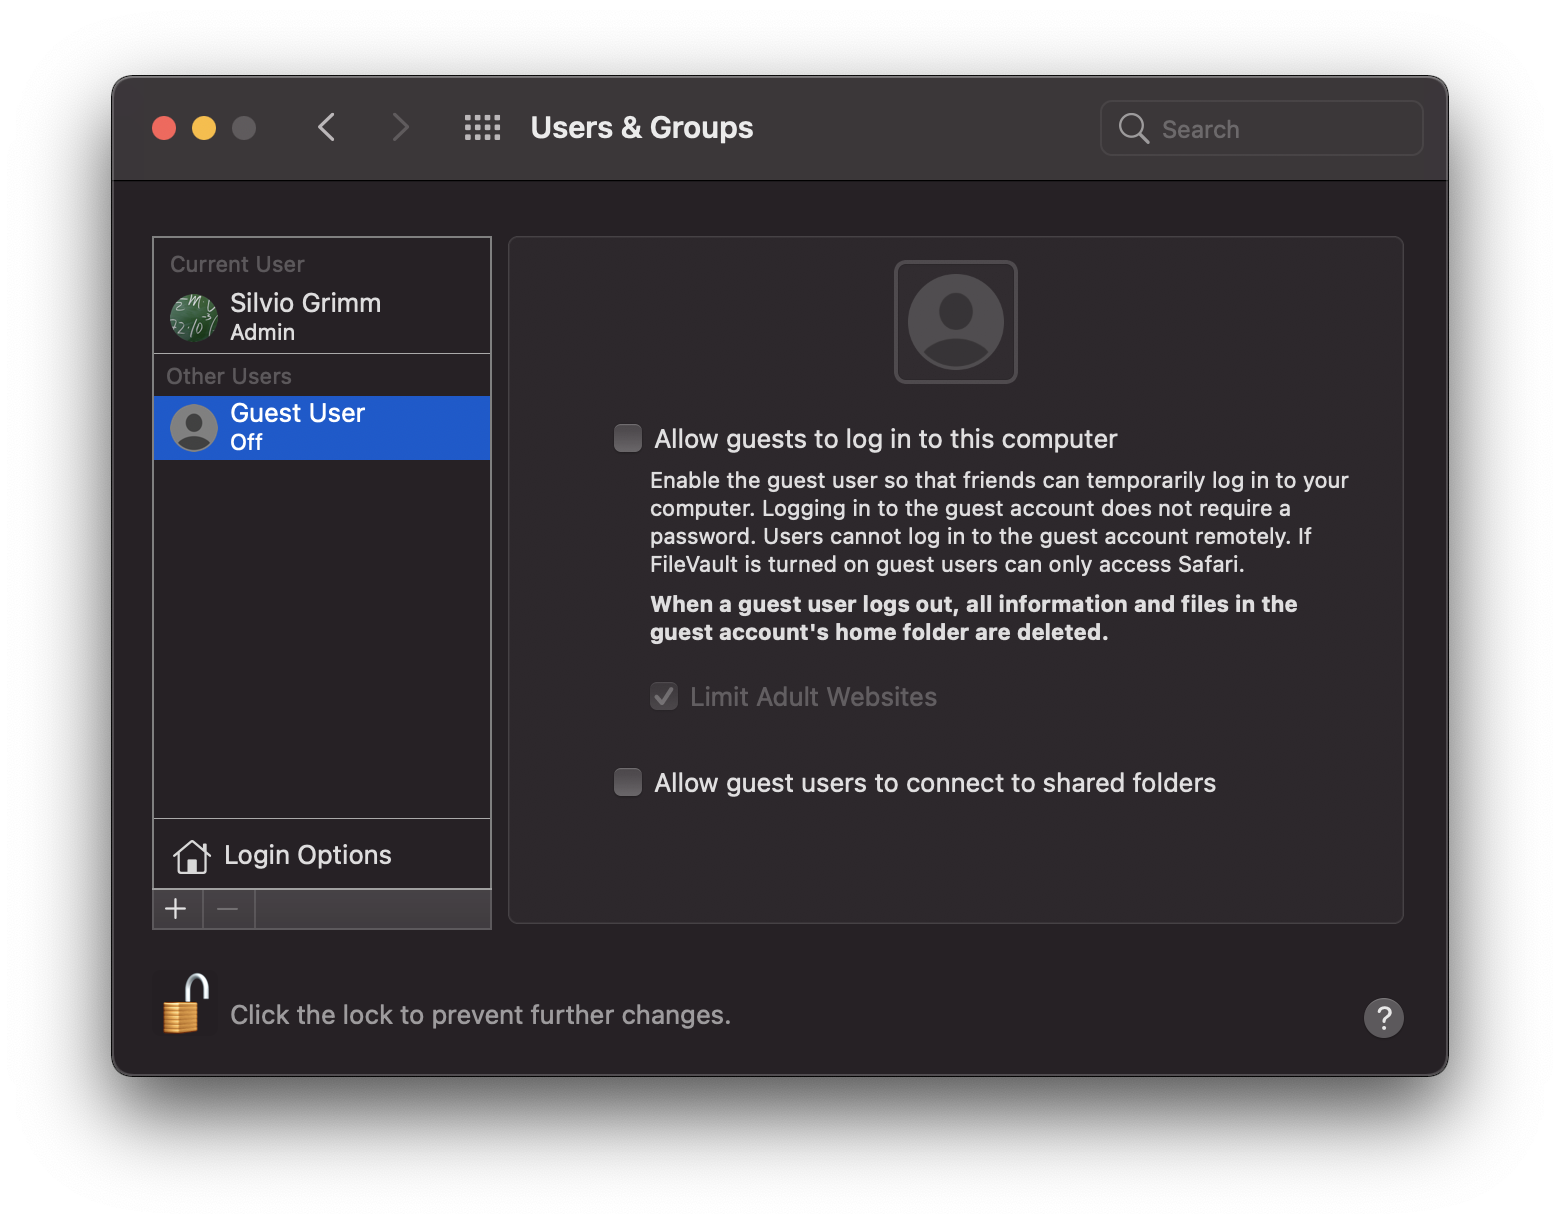Close the Users & Groups window

click(164, 128)
